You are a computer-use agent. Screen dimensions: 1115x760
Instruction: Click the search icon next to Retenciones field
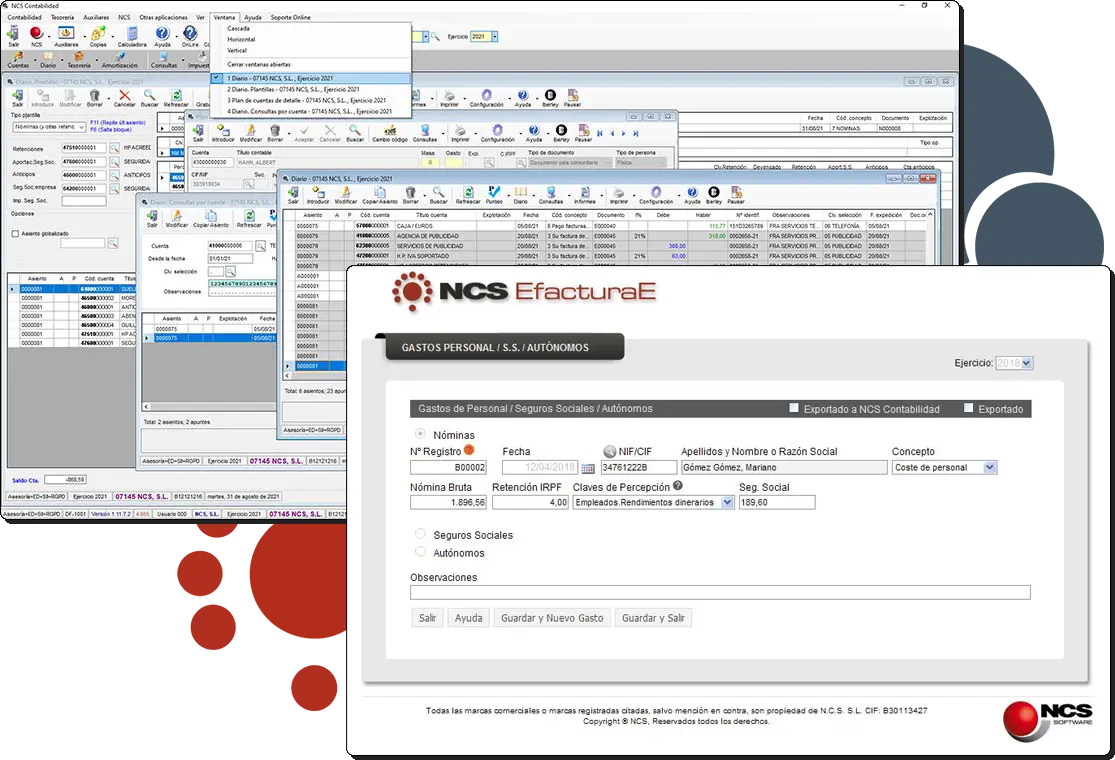114,148
